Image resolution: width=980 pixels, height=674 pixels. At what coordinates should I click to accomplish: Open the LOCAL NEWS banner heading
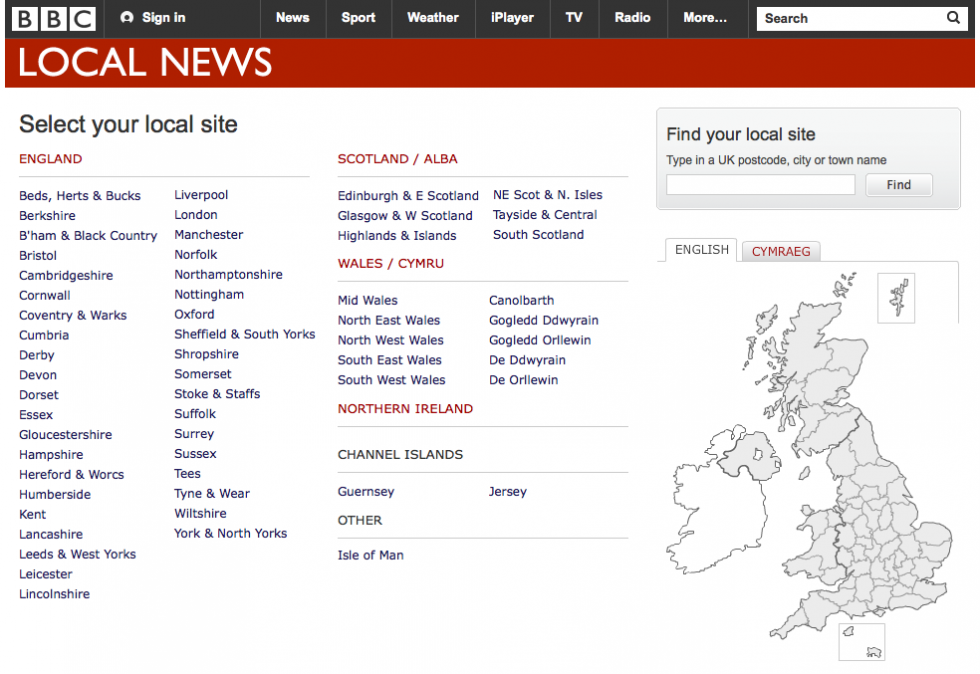coord(145,63)
